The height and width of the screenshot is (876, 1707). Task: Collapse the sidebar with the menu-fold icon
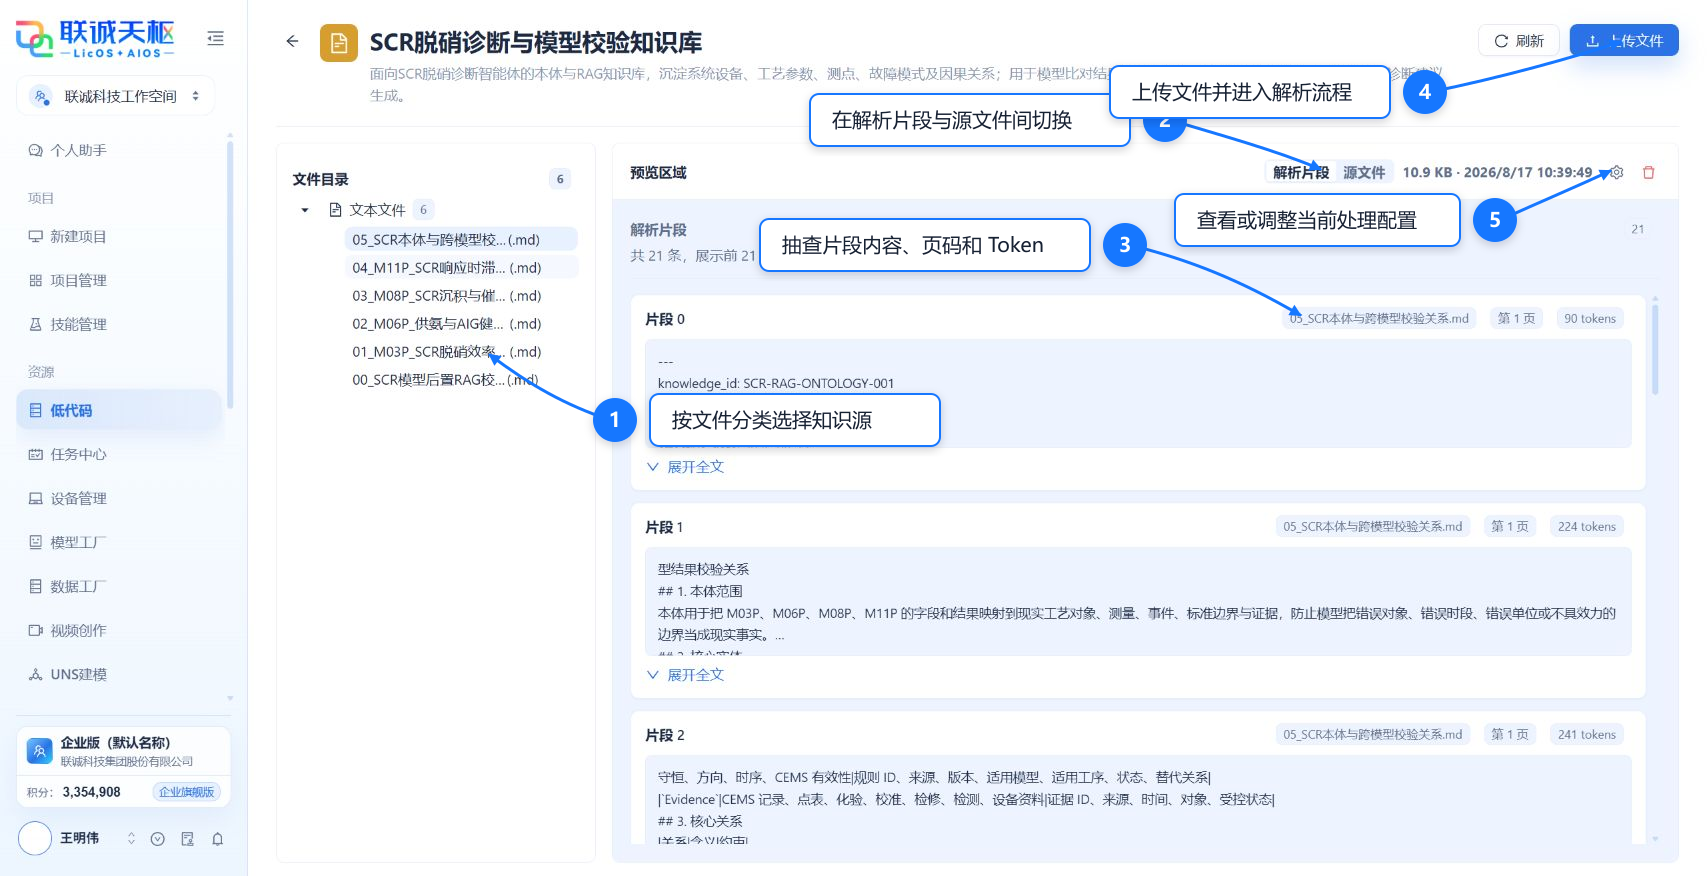(x=215, y=38)
